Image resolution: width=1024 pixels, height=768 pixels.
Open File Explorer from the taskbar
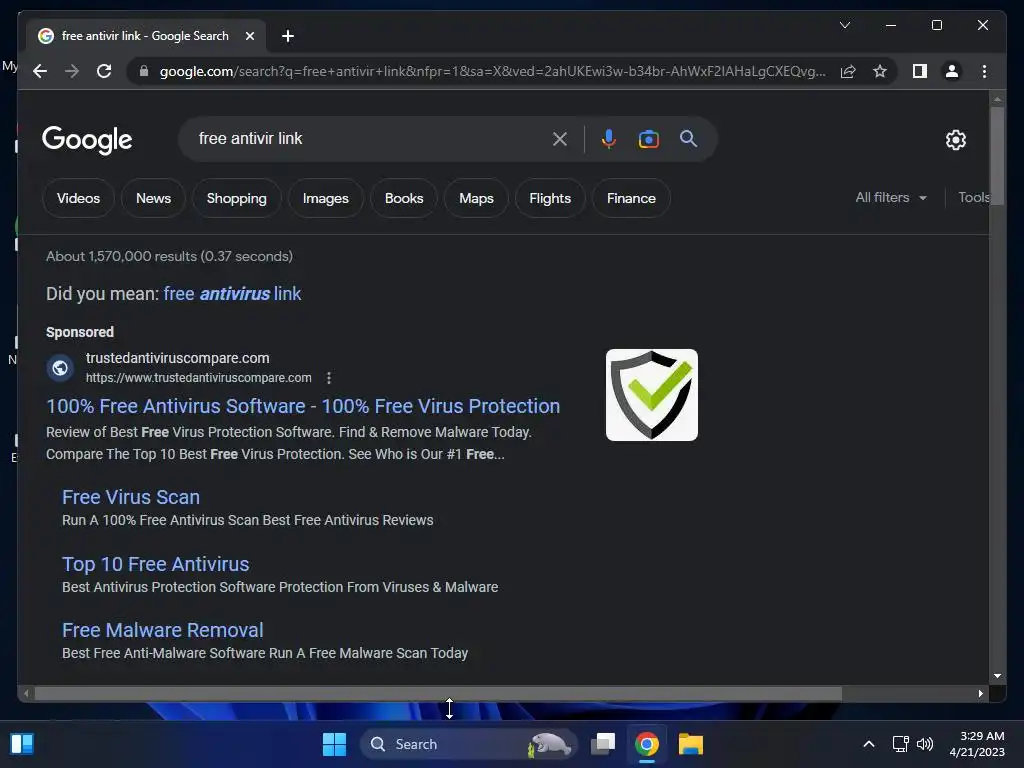(x=690, y=744)
